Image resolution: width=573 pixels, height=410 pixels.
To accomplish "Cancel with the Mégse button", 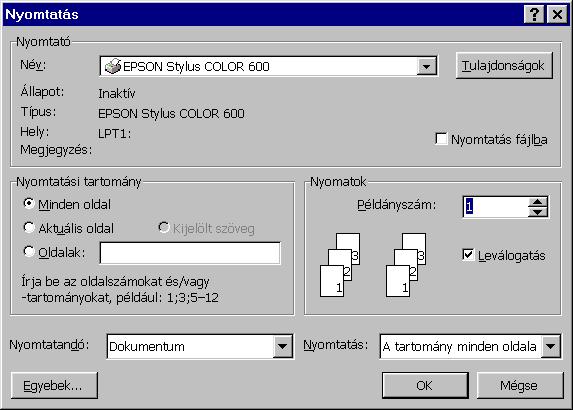I will click(520, 386).
